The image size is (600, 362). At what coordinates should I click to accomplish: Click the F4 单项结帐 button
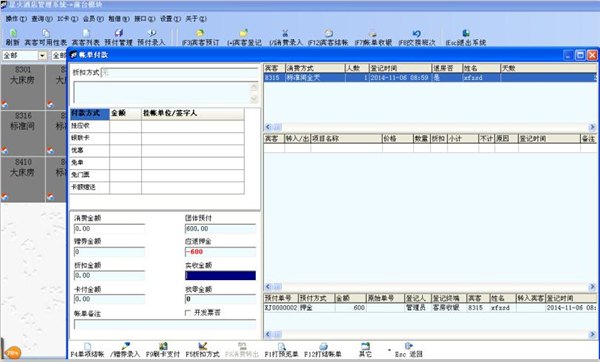[87, 350]
